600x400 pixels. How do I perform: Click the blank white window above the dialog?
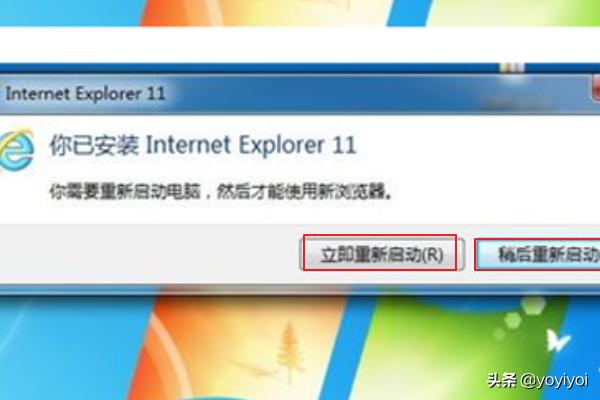pyautogui.click(x=300, y=44)
